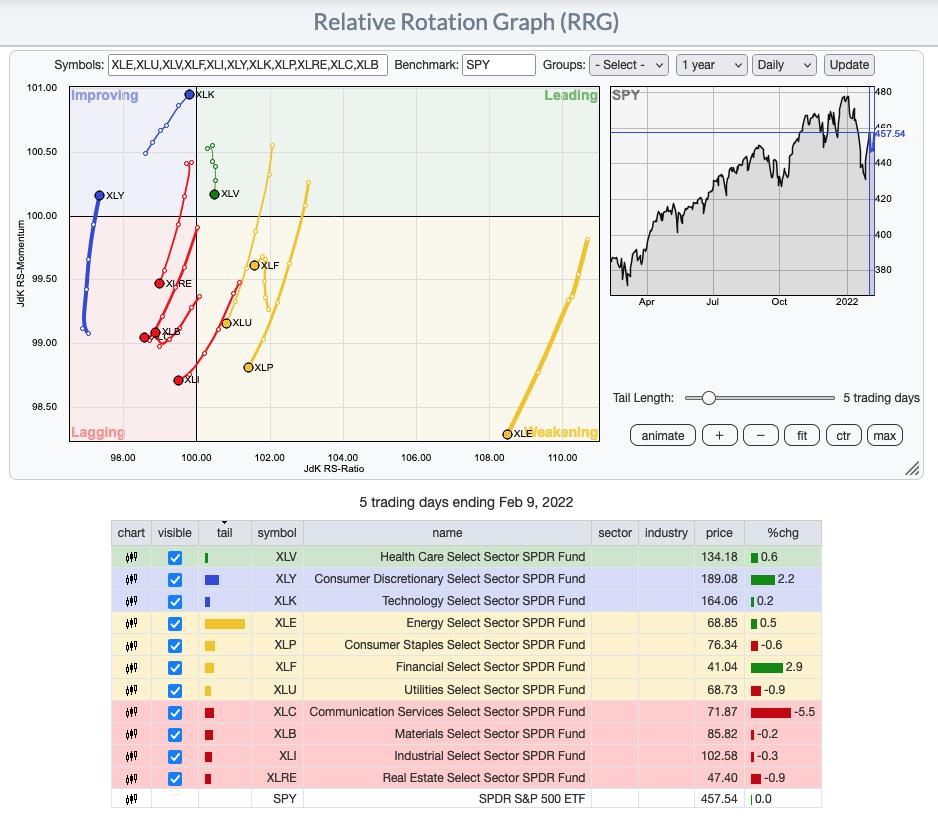Open chart icon for XLY row
This screenshot has width=938, height=819.
pyautogui.click(x=132, y=579)
